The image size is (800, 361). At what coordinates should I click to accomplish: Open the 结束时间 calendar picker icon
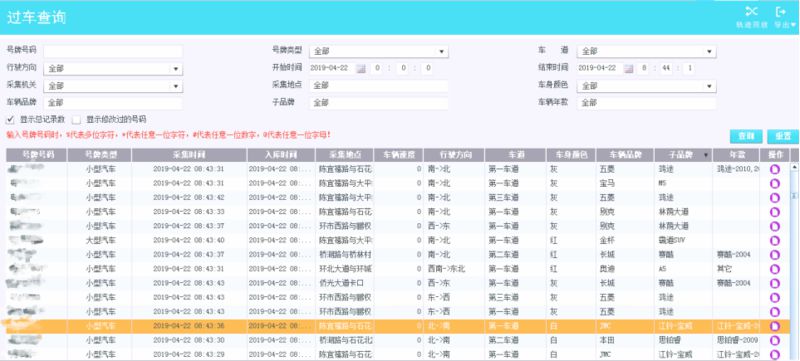(x=629, y=68)
